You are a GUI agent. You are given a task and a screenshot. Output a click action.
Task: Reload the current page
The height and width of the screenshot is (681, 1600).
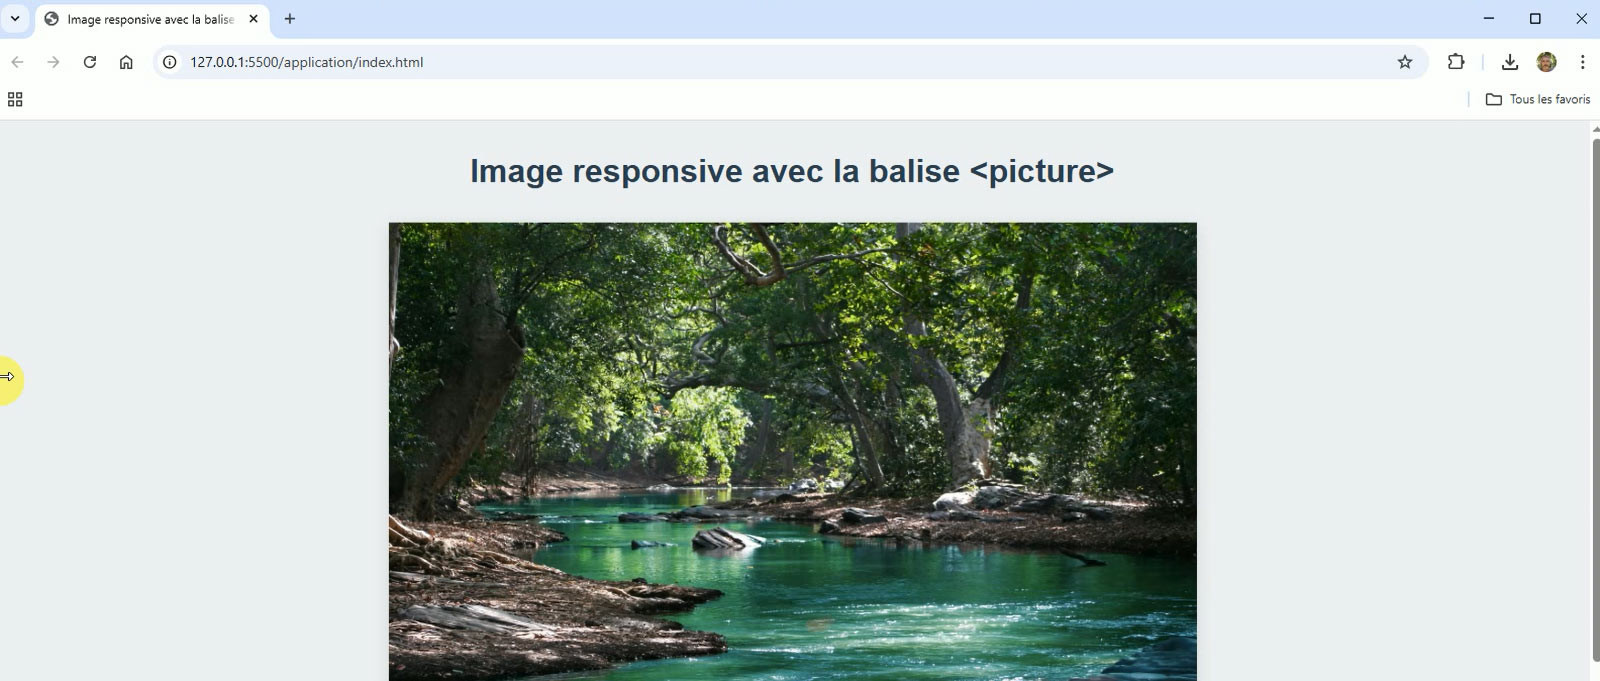(x=90, y=62)
